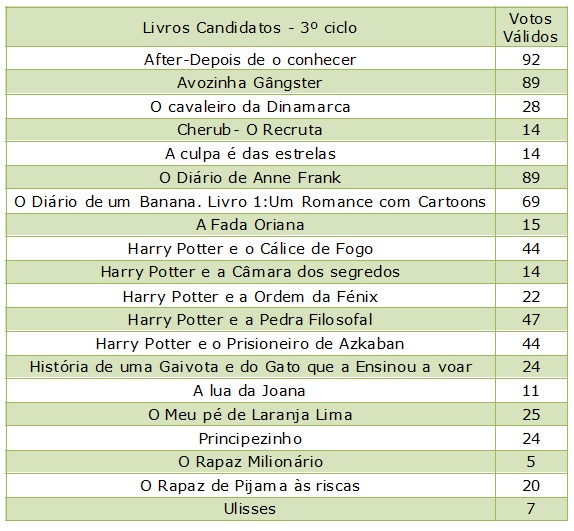Click 'A culpa é das estrelas' cell
The width and height of the screenshot is (574, 531).
(250, 154)
